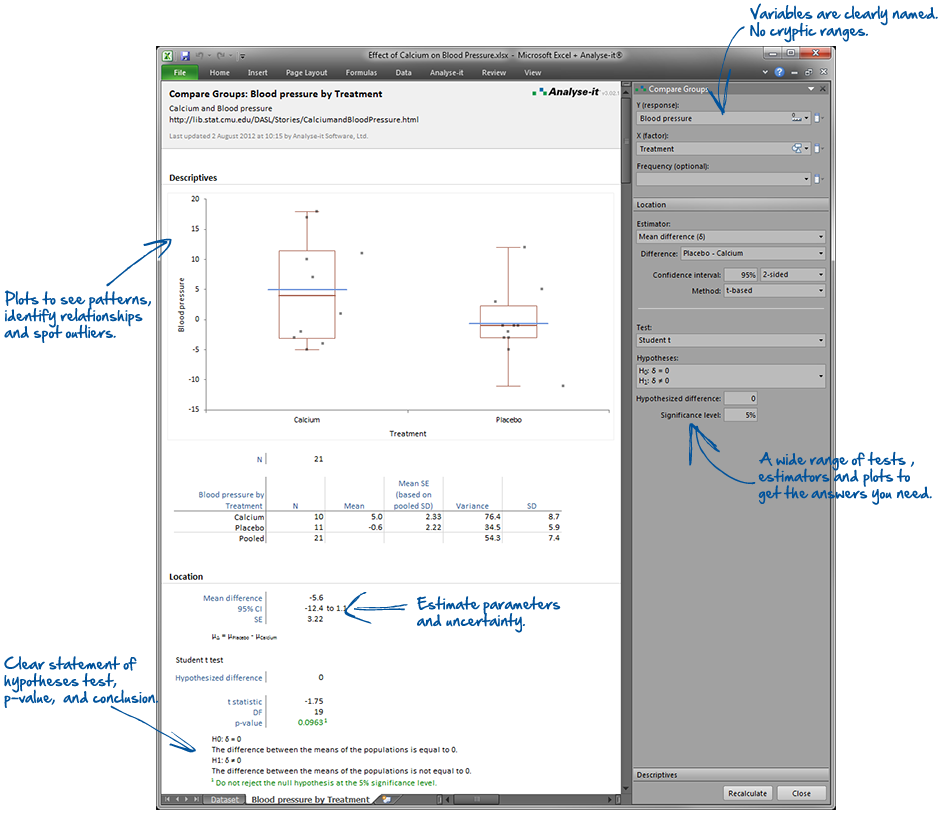
Task: Click the Excel application icon in title bar
Action: coord(170,56)
